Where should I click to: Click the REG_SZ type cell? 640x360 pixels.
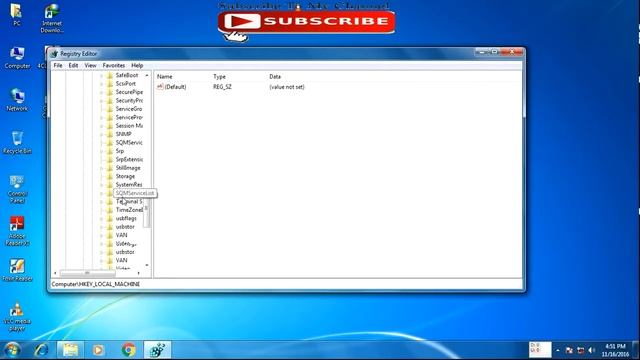click(222, 87)
